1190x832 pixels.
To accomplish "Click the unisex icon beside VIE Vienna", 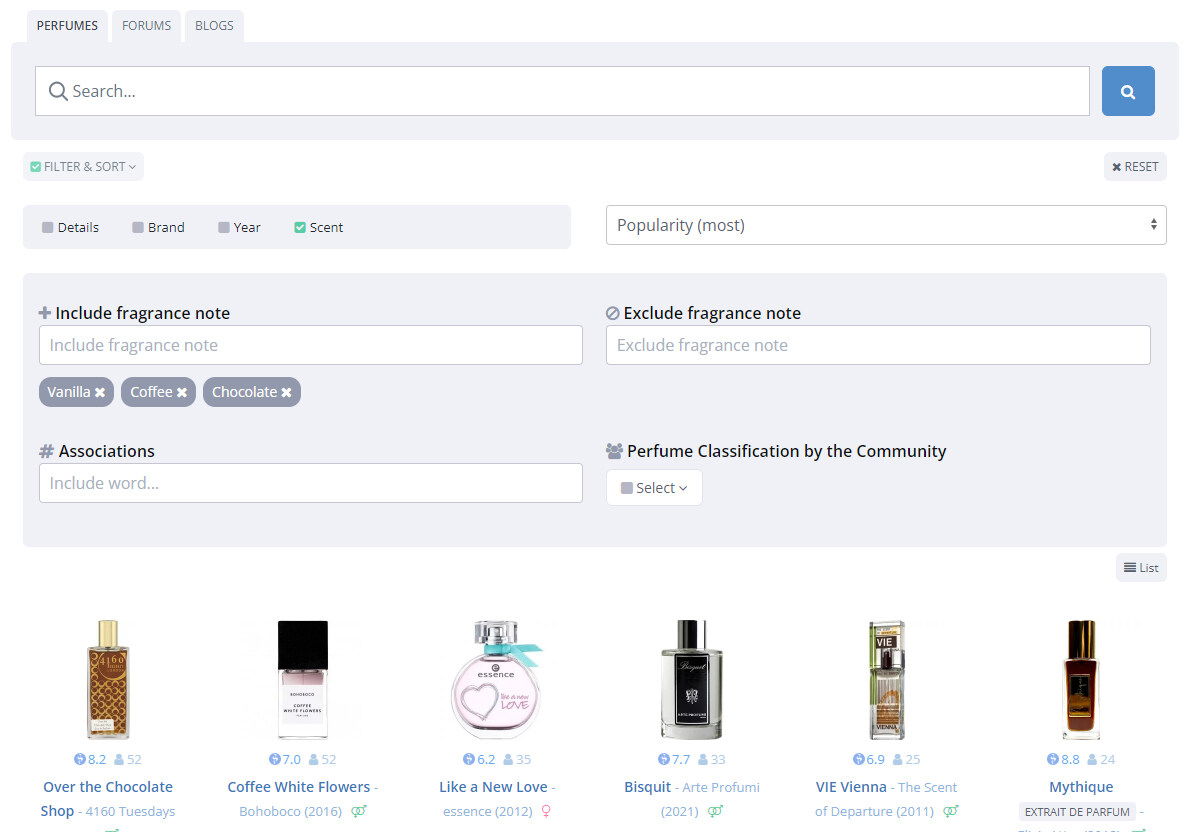I will coord(950,811).
